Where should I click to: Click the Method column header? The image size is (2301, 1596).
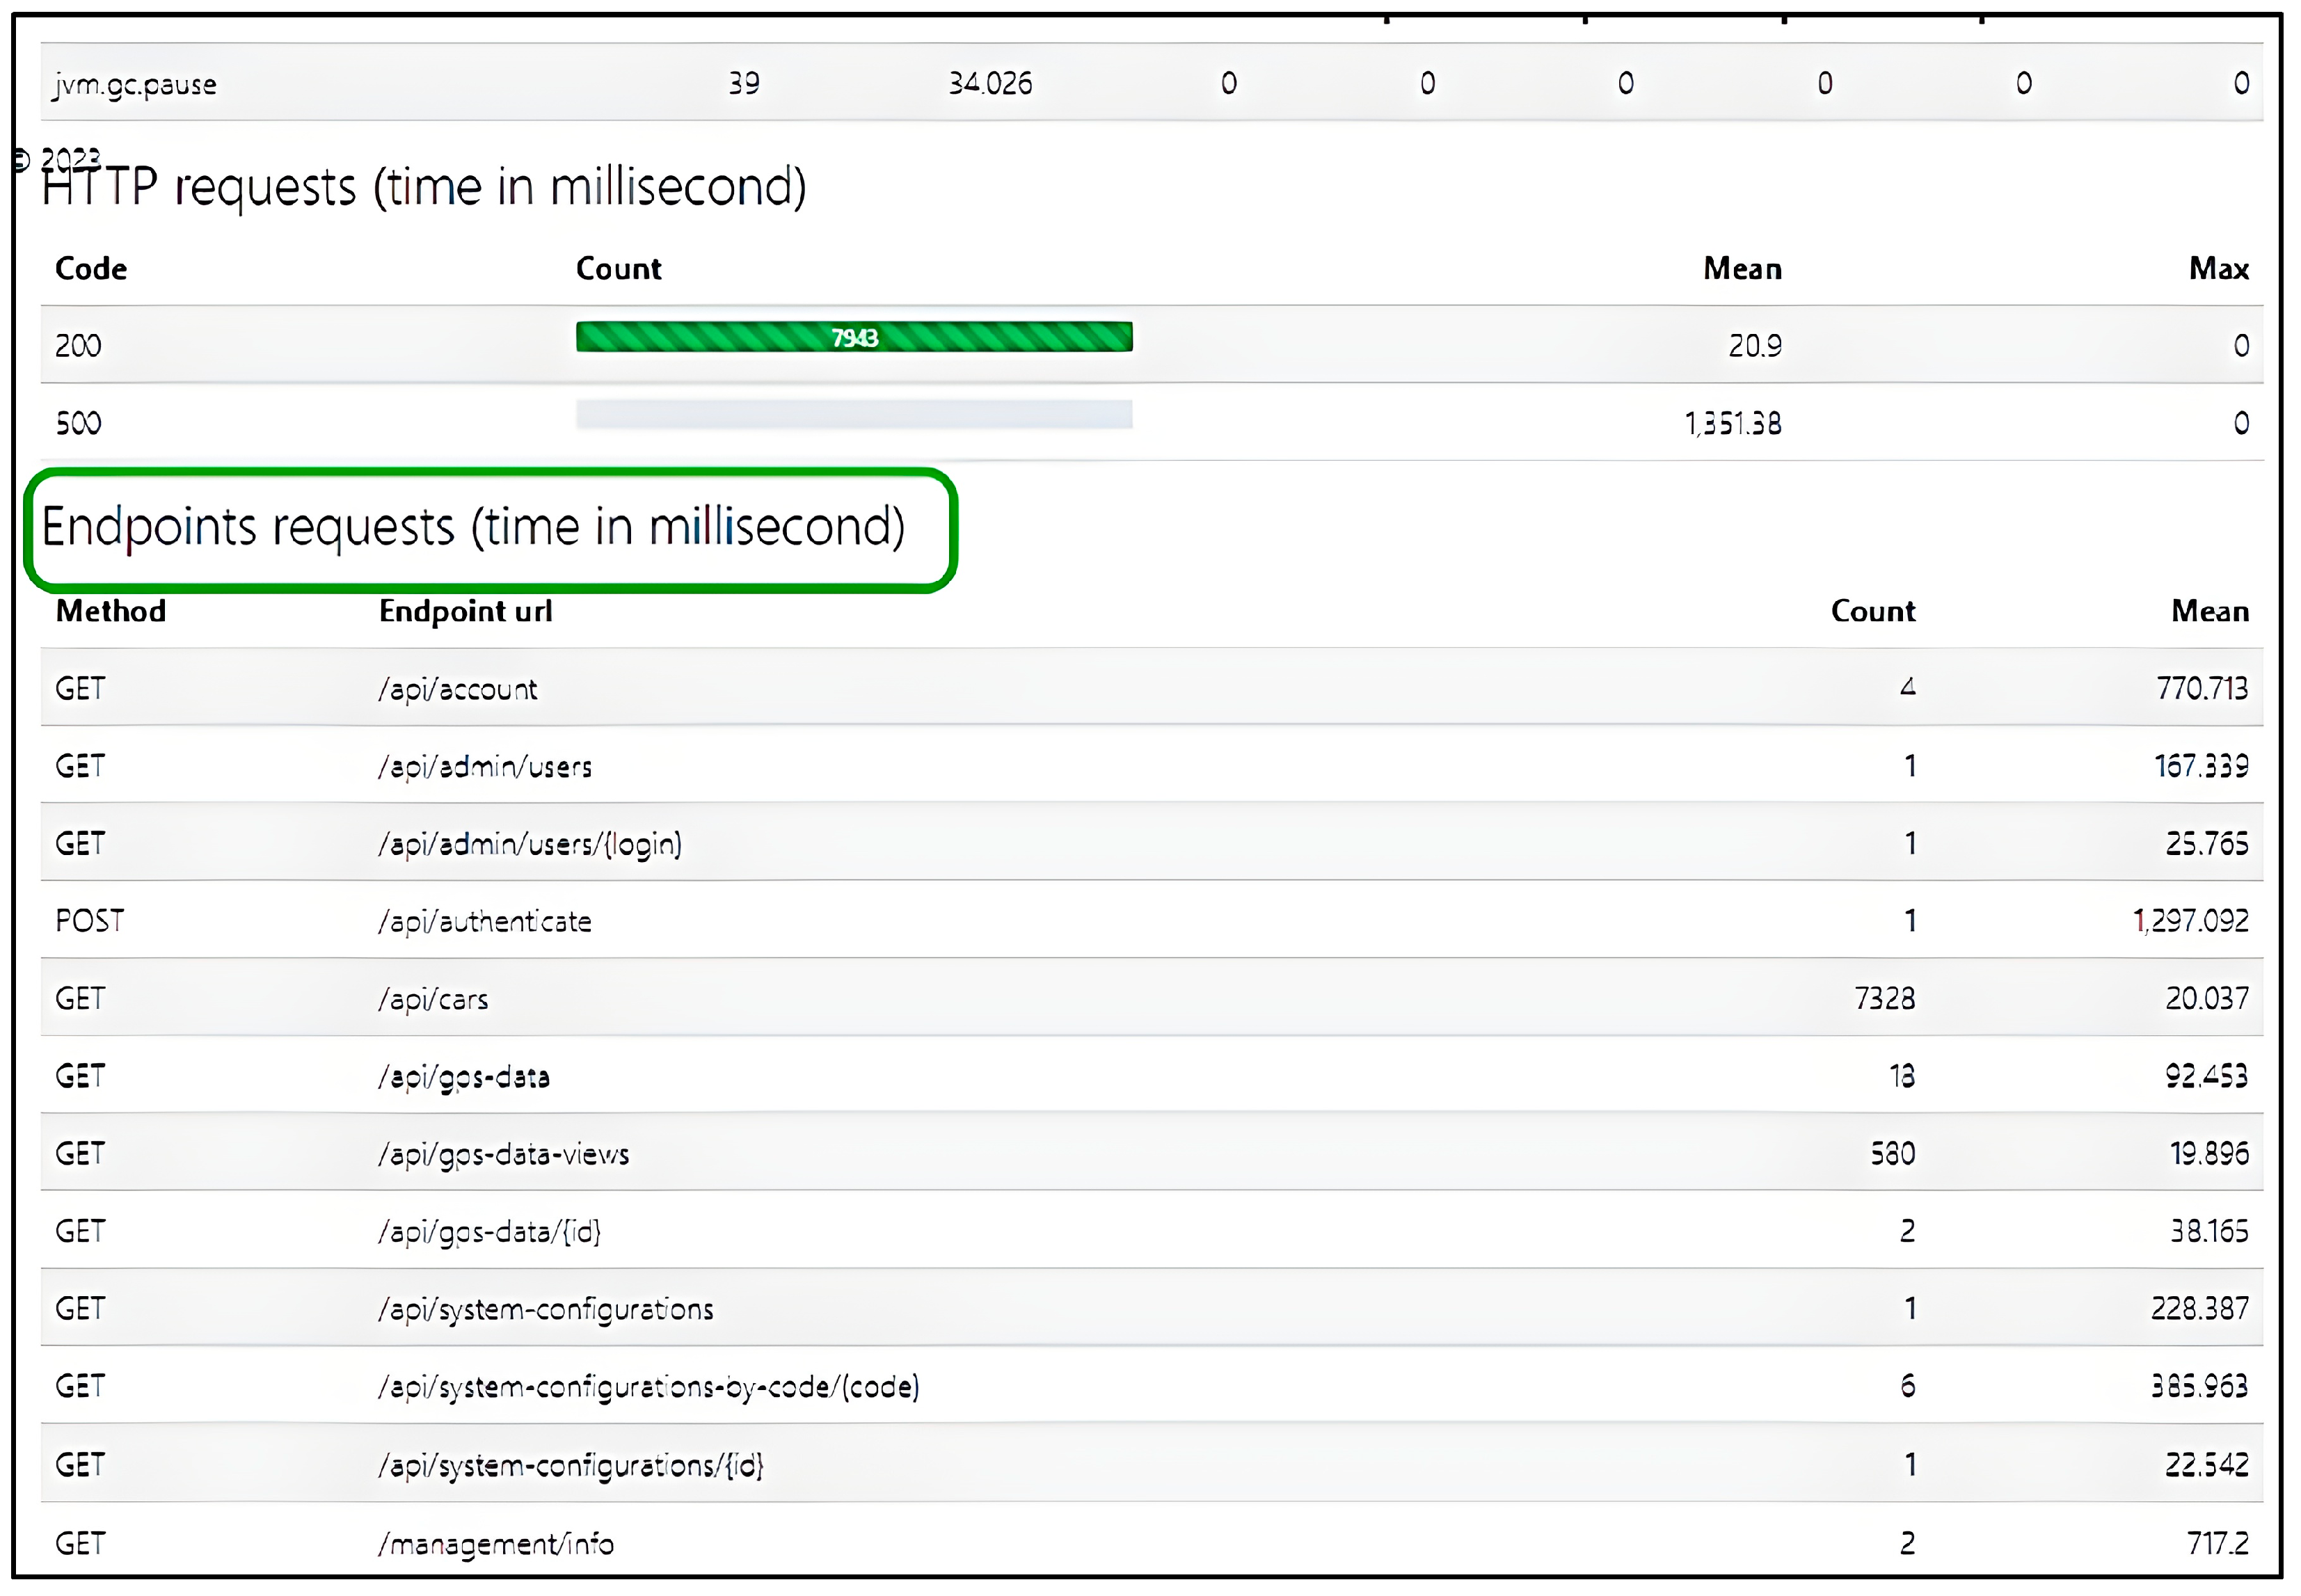coord(110,611)
